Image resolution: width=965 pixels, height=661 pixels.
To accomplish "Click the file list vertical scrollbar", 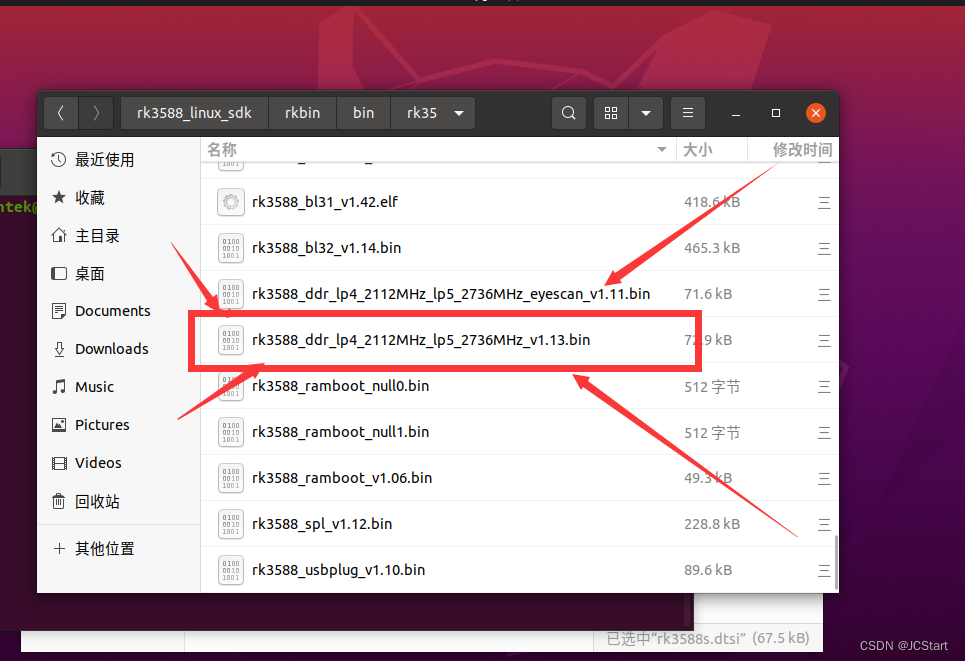I will [x=836, y=563].
